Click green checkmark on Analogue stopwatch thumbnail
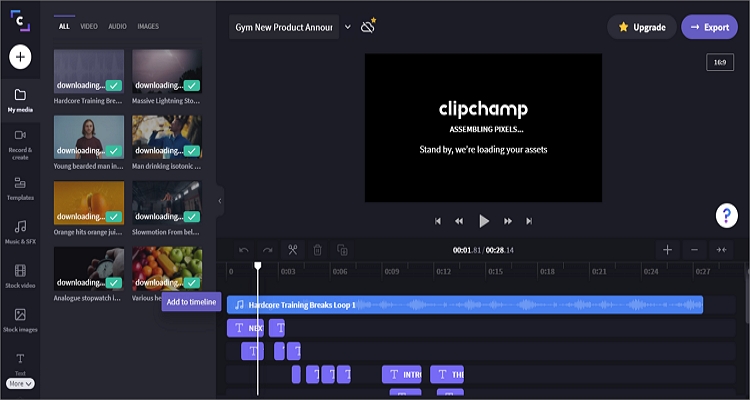750x400 pixels. tap(113, 283)
